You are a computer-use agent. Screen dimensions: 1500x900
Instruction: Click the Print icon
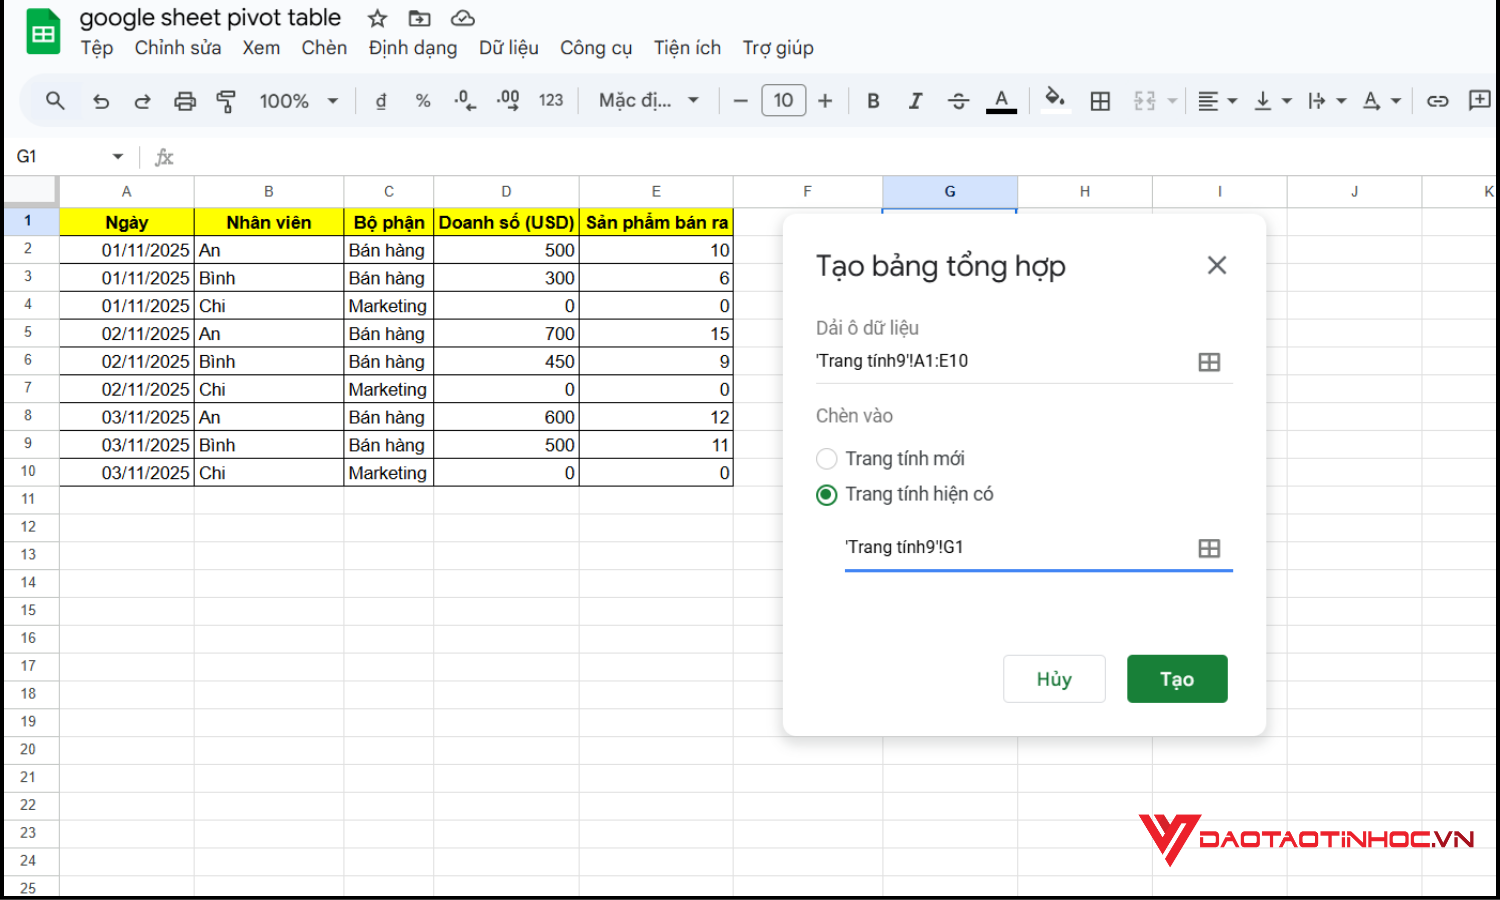click(185, 100)
